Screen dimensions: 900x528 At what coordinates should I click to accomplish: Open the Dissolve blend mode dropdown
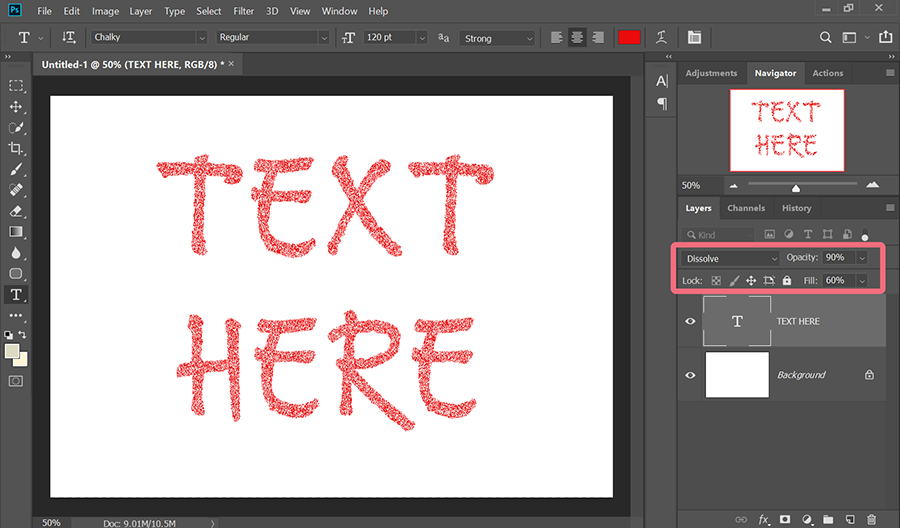[x=730, y=258]
